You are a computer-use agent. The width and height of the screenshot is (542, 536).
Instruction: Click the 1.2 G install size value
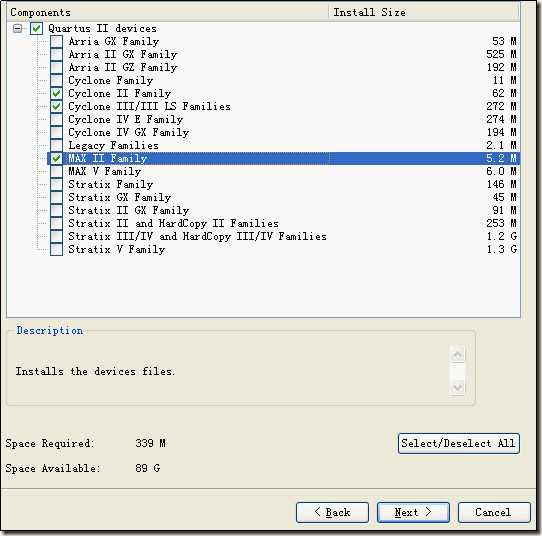coord(502,237)
